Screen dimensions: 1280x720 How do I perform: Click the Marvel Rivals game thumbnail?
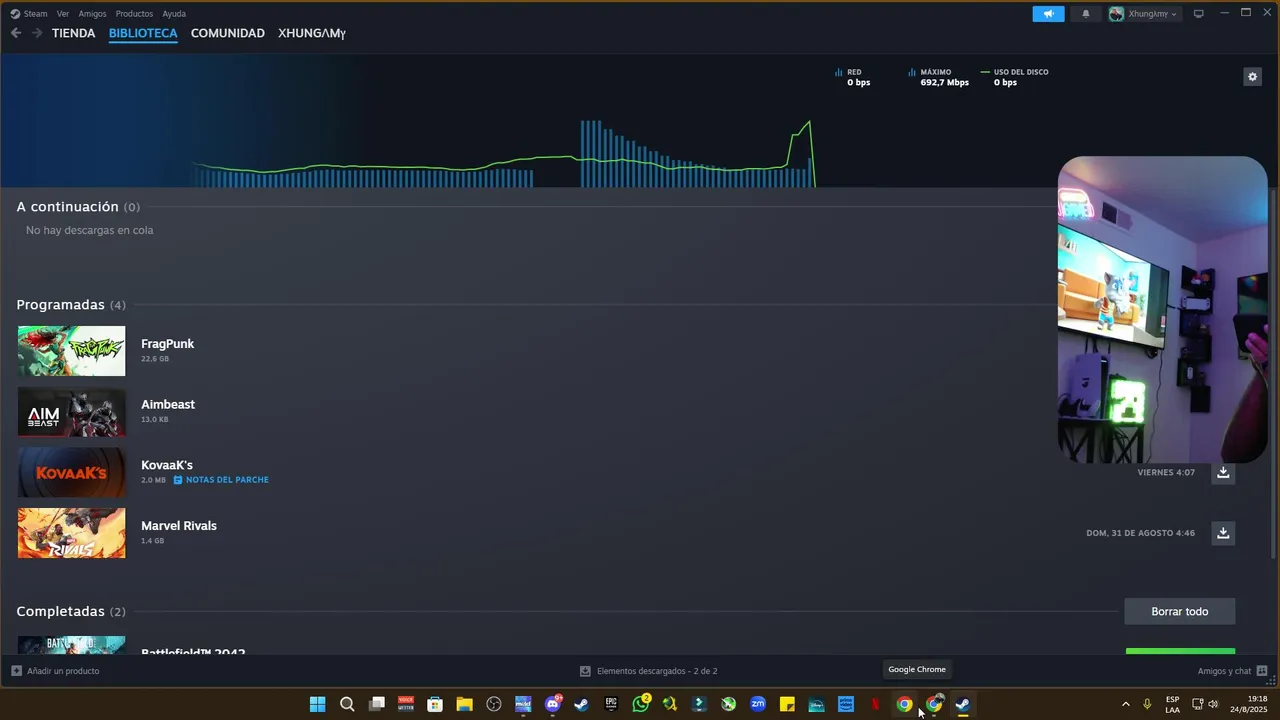click(72, 533)
